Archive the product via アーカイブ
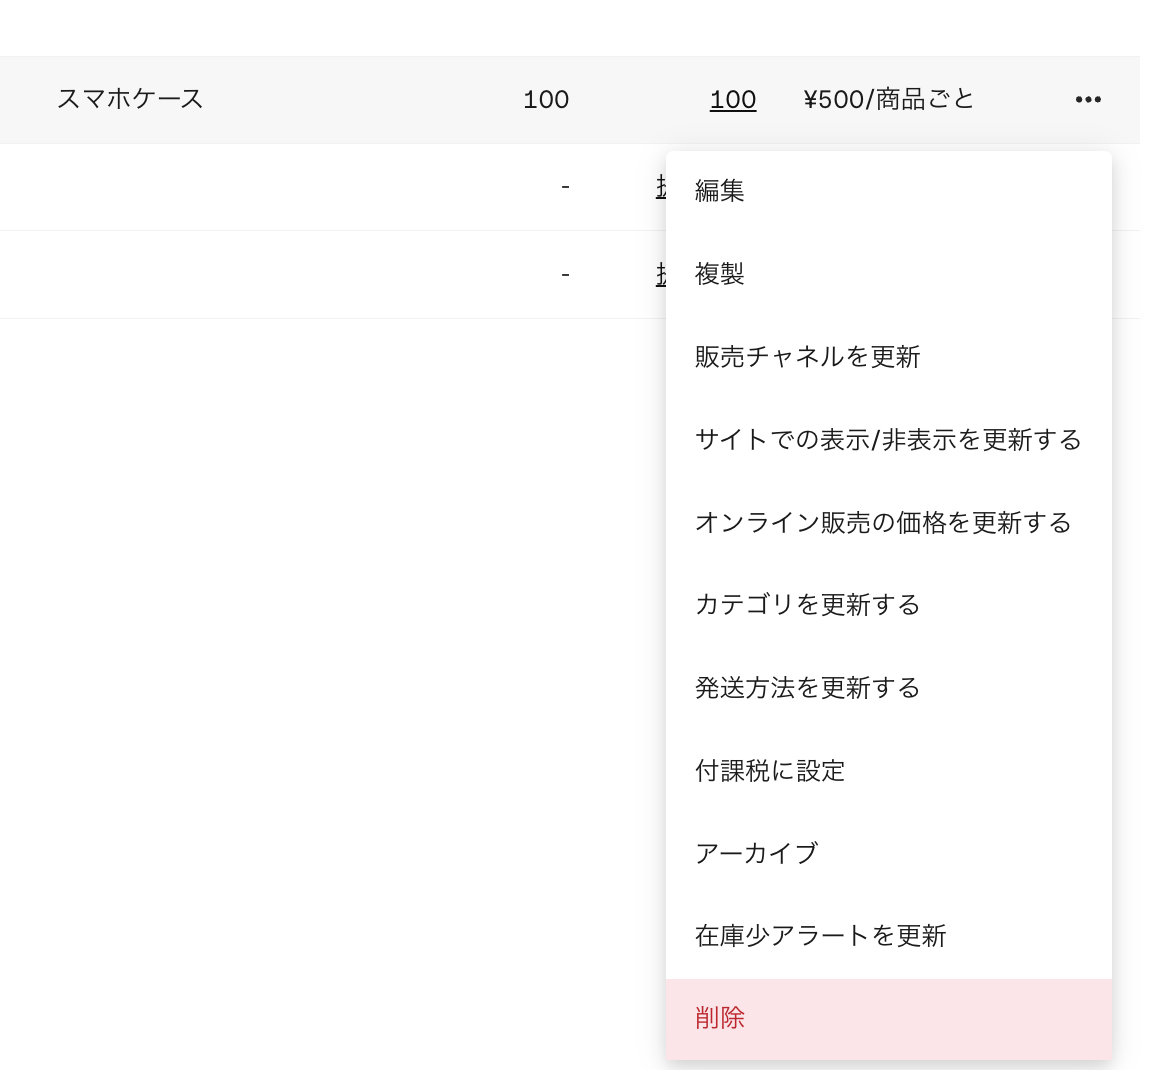Screen dimensions: 1162x1070 point(755,853)
